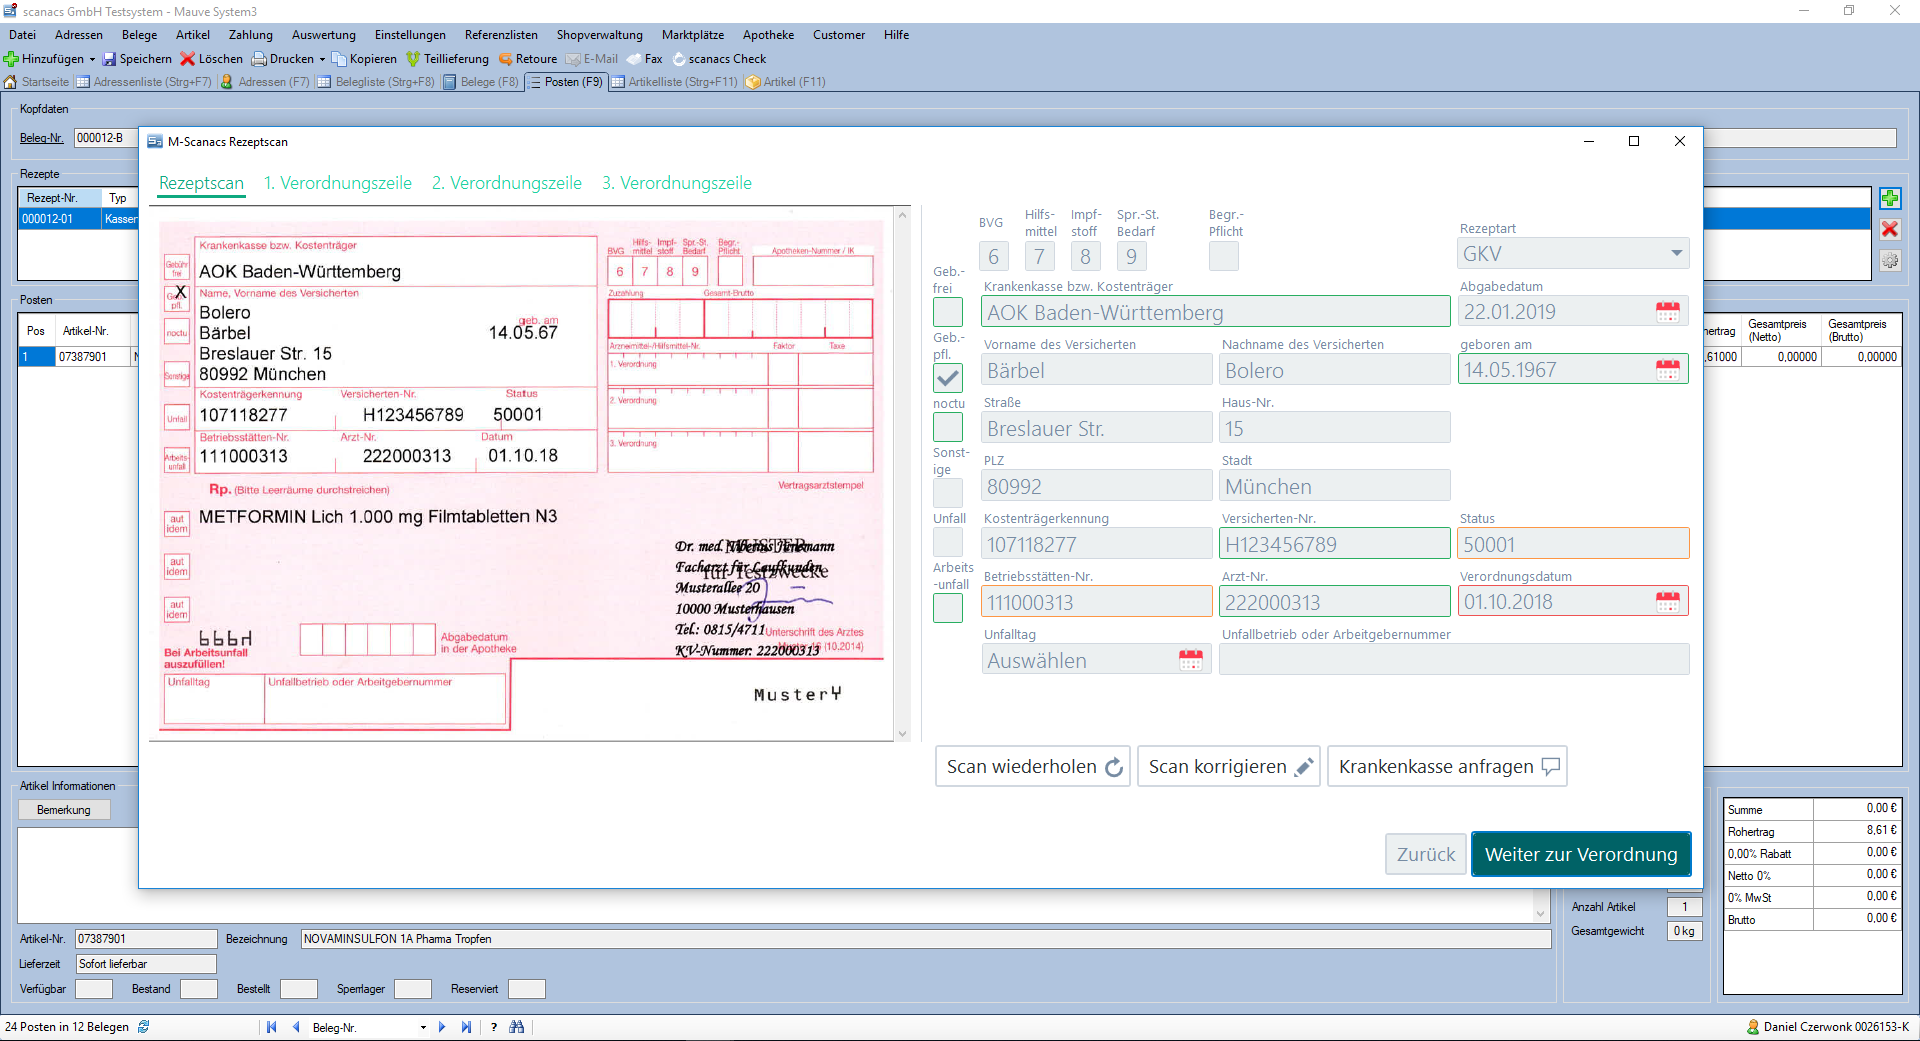Click the red X icon beside Rezepte list

click(x=1889, y=229)
